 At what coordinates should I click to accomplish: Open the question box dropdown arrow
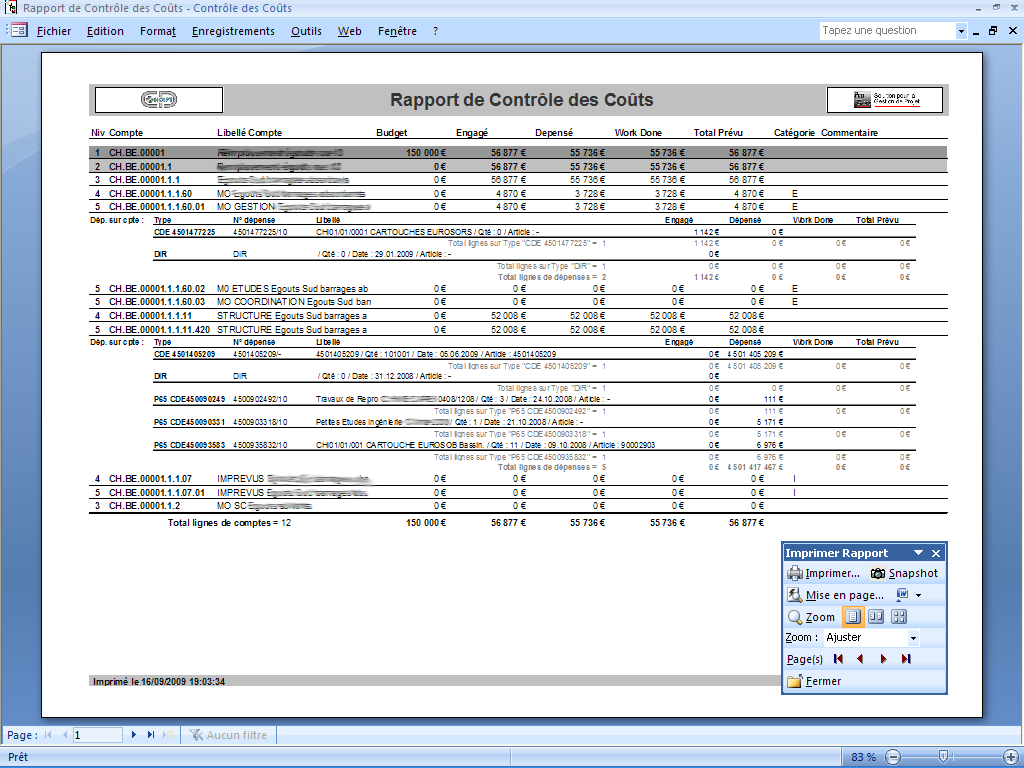point(961,31)
